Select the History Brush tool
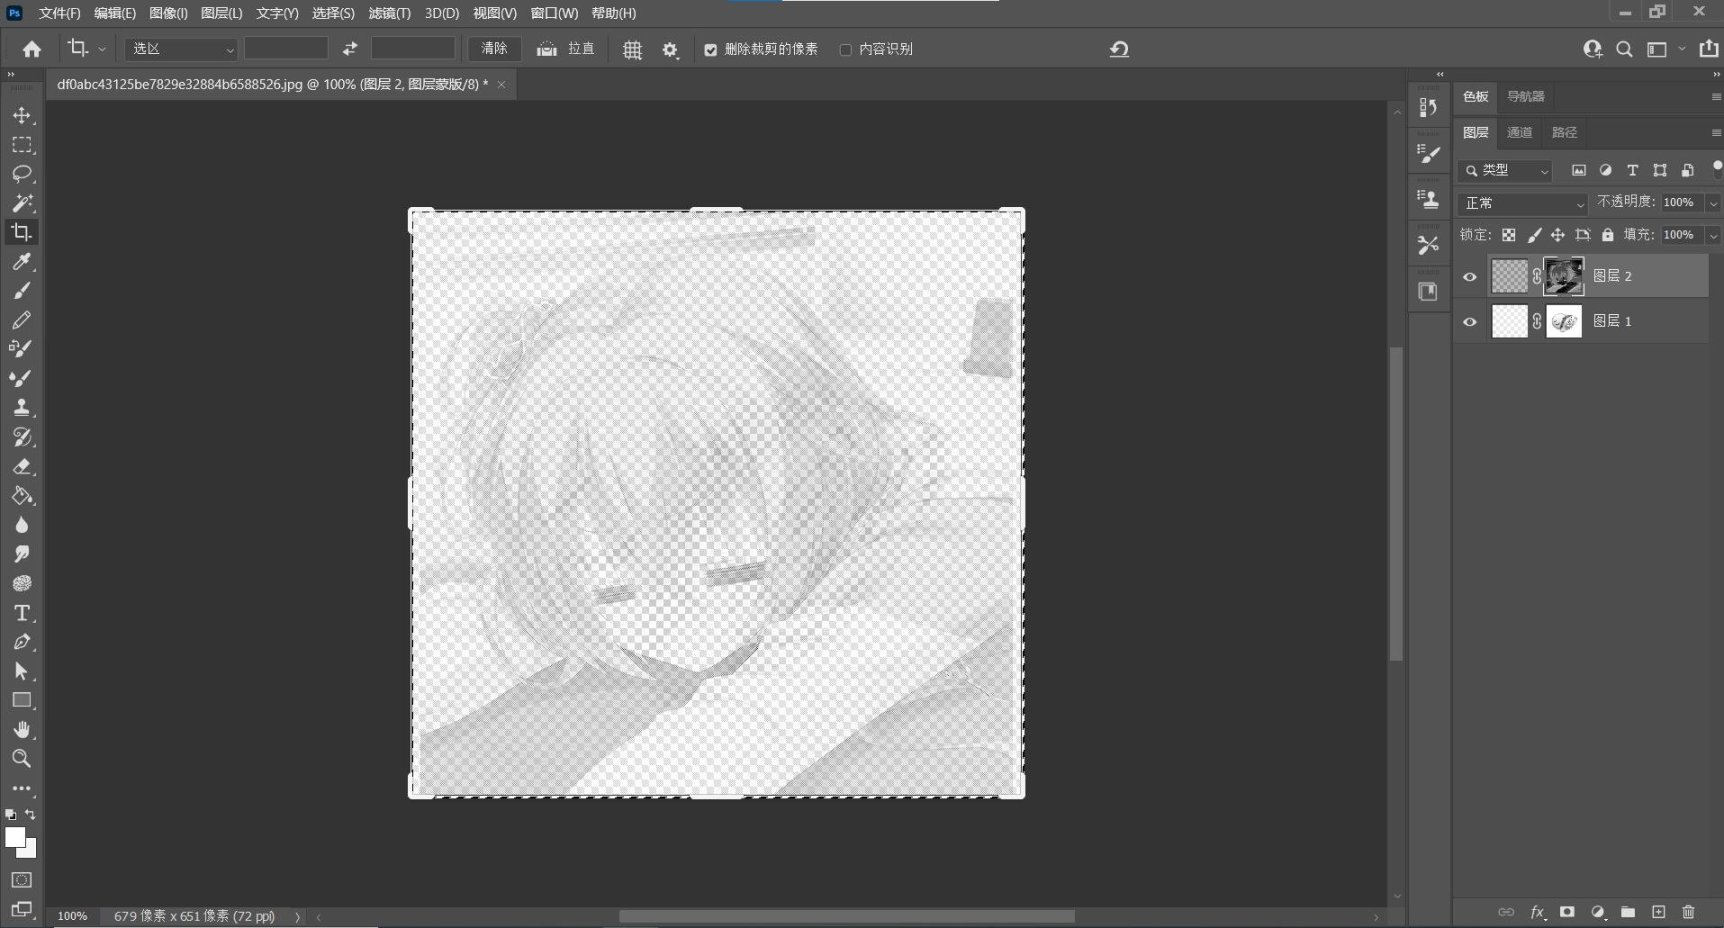The image size is (1724, 928). point(22,437)
